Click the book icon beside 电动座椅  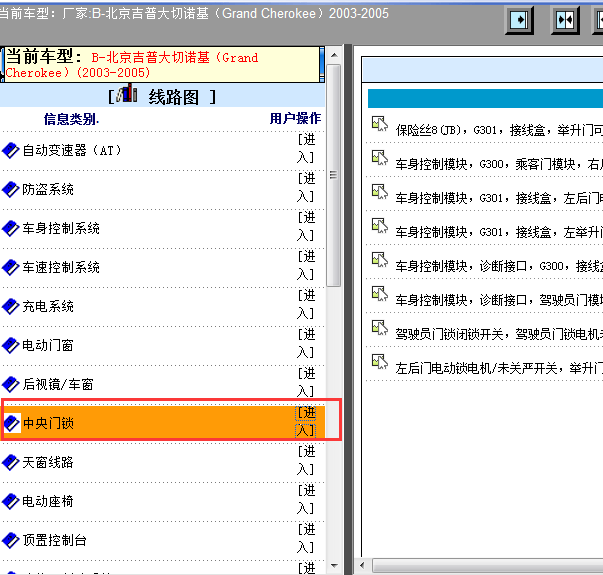(x=10, y=501)
